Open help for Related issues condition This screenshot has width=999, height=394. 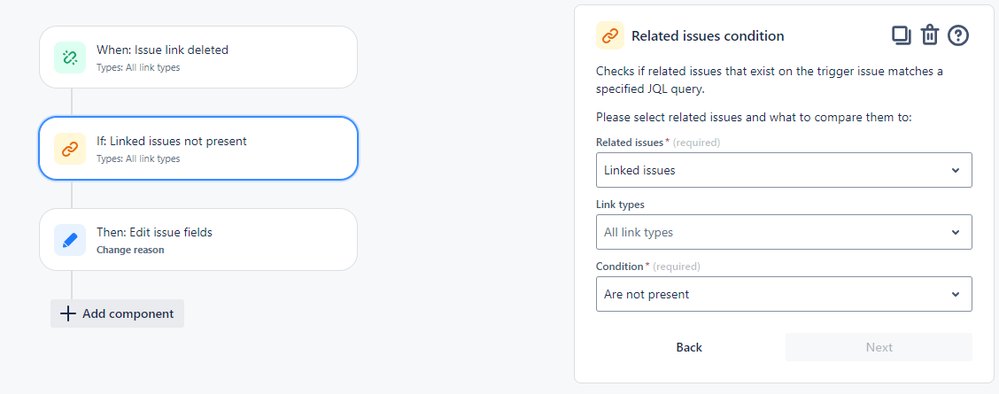958,36
